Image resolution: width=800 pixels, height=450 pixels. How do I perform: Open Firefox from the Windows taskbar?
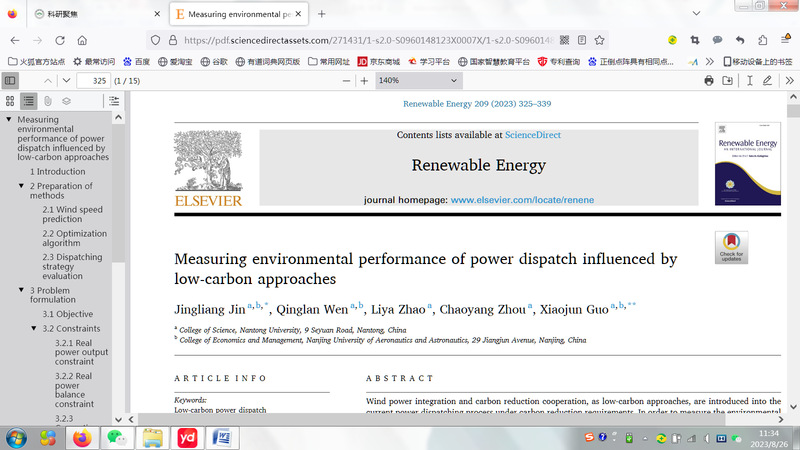tap(81, 437)
